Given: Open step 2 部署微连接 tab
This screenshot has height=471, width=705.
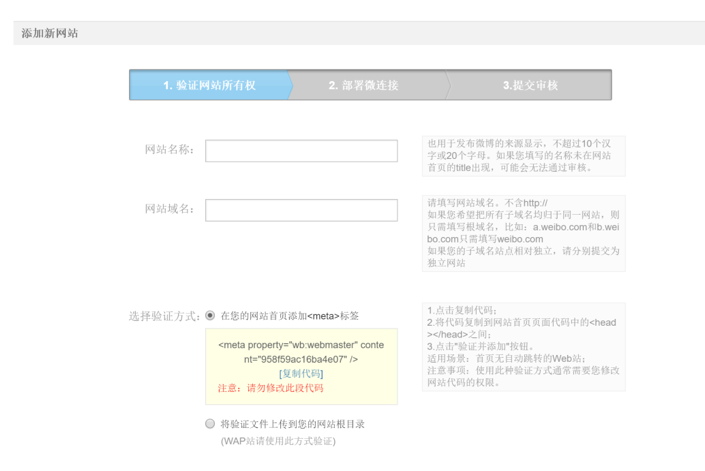Looking at the screenshot, I should [363, 86].
